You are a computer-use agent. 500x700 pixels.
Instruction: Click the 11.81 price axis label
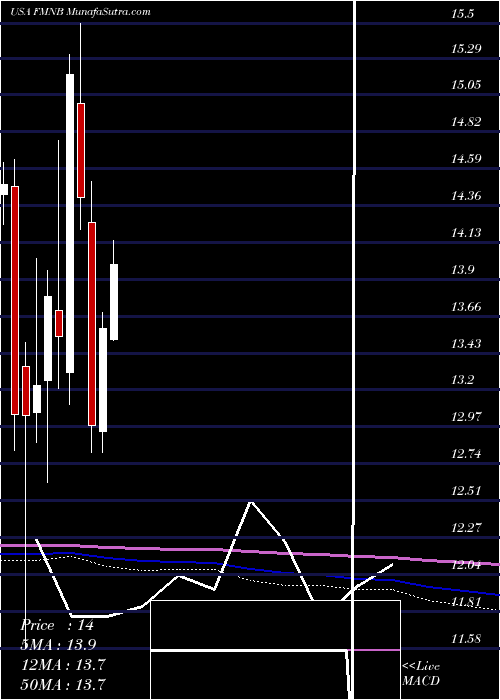pyautogui.click(x=466, y=602)
